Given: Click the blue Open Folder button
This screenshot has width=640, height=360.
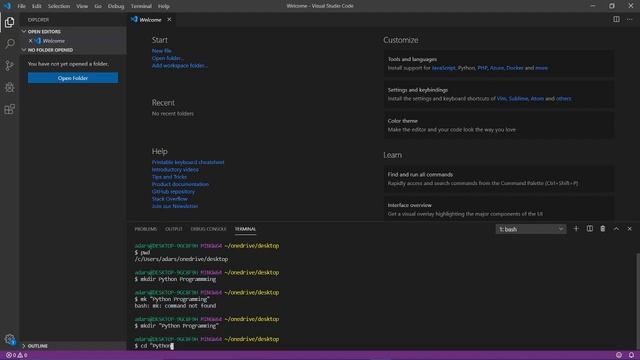Looking at the screenshot, I should pos(73,78).
